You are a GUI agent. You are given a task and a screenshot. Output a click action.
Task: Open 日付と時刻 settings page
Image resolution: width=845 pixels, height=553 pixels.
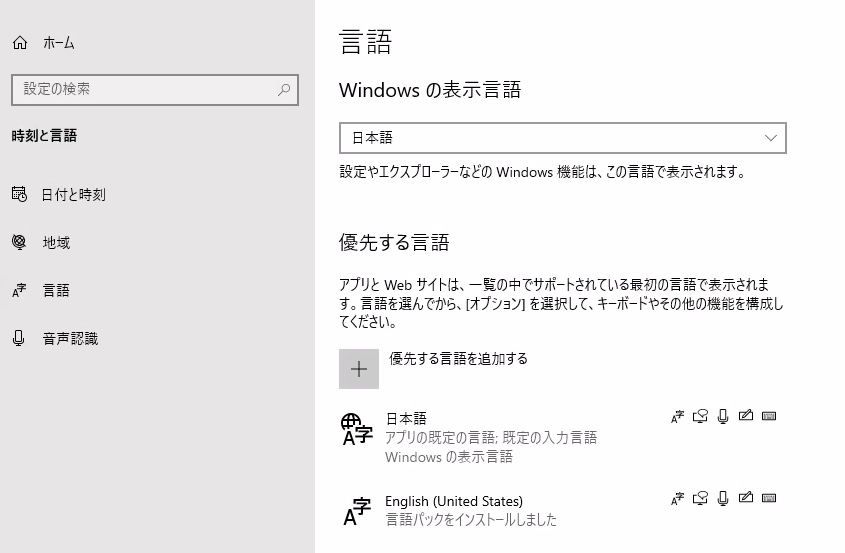[74, 195]
